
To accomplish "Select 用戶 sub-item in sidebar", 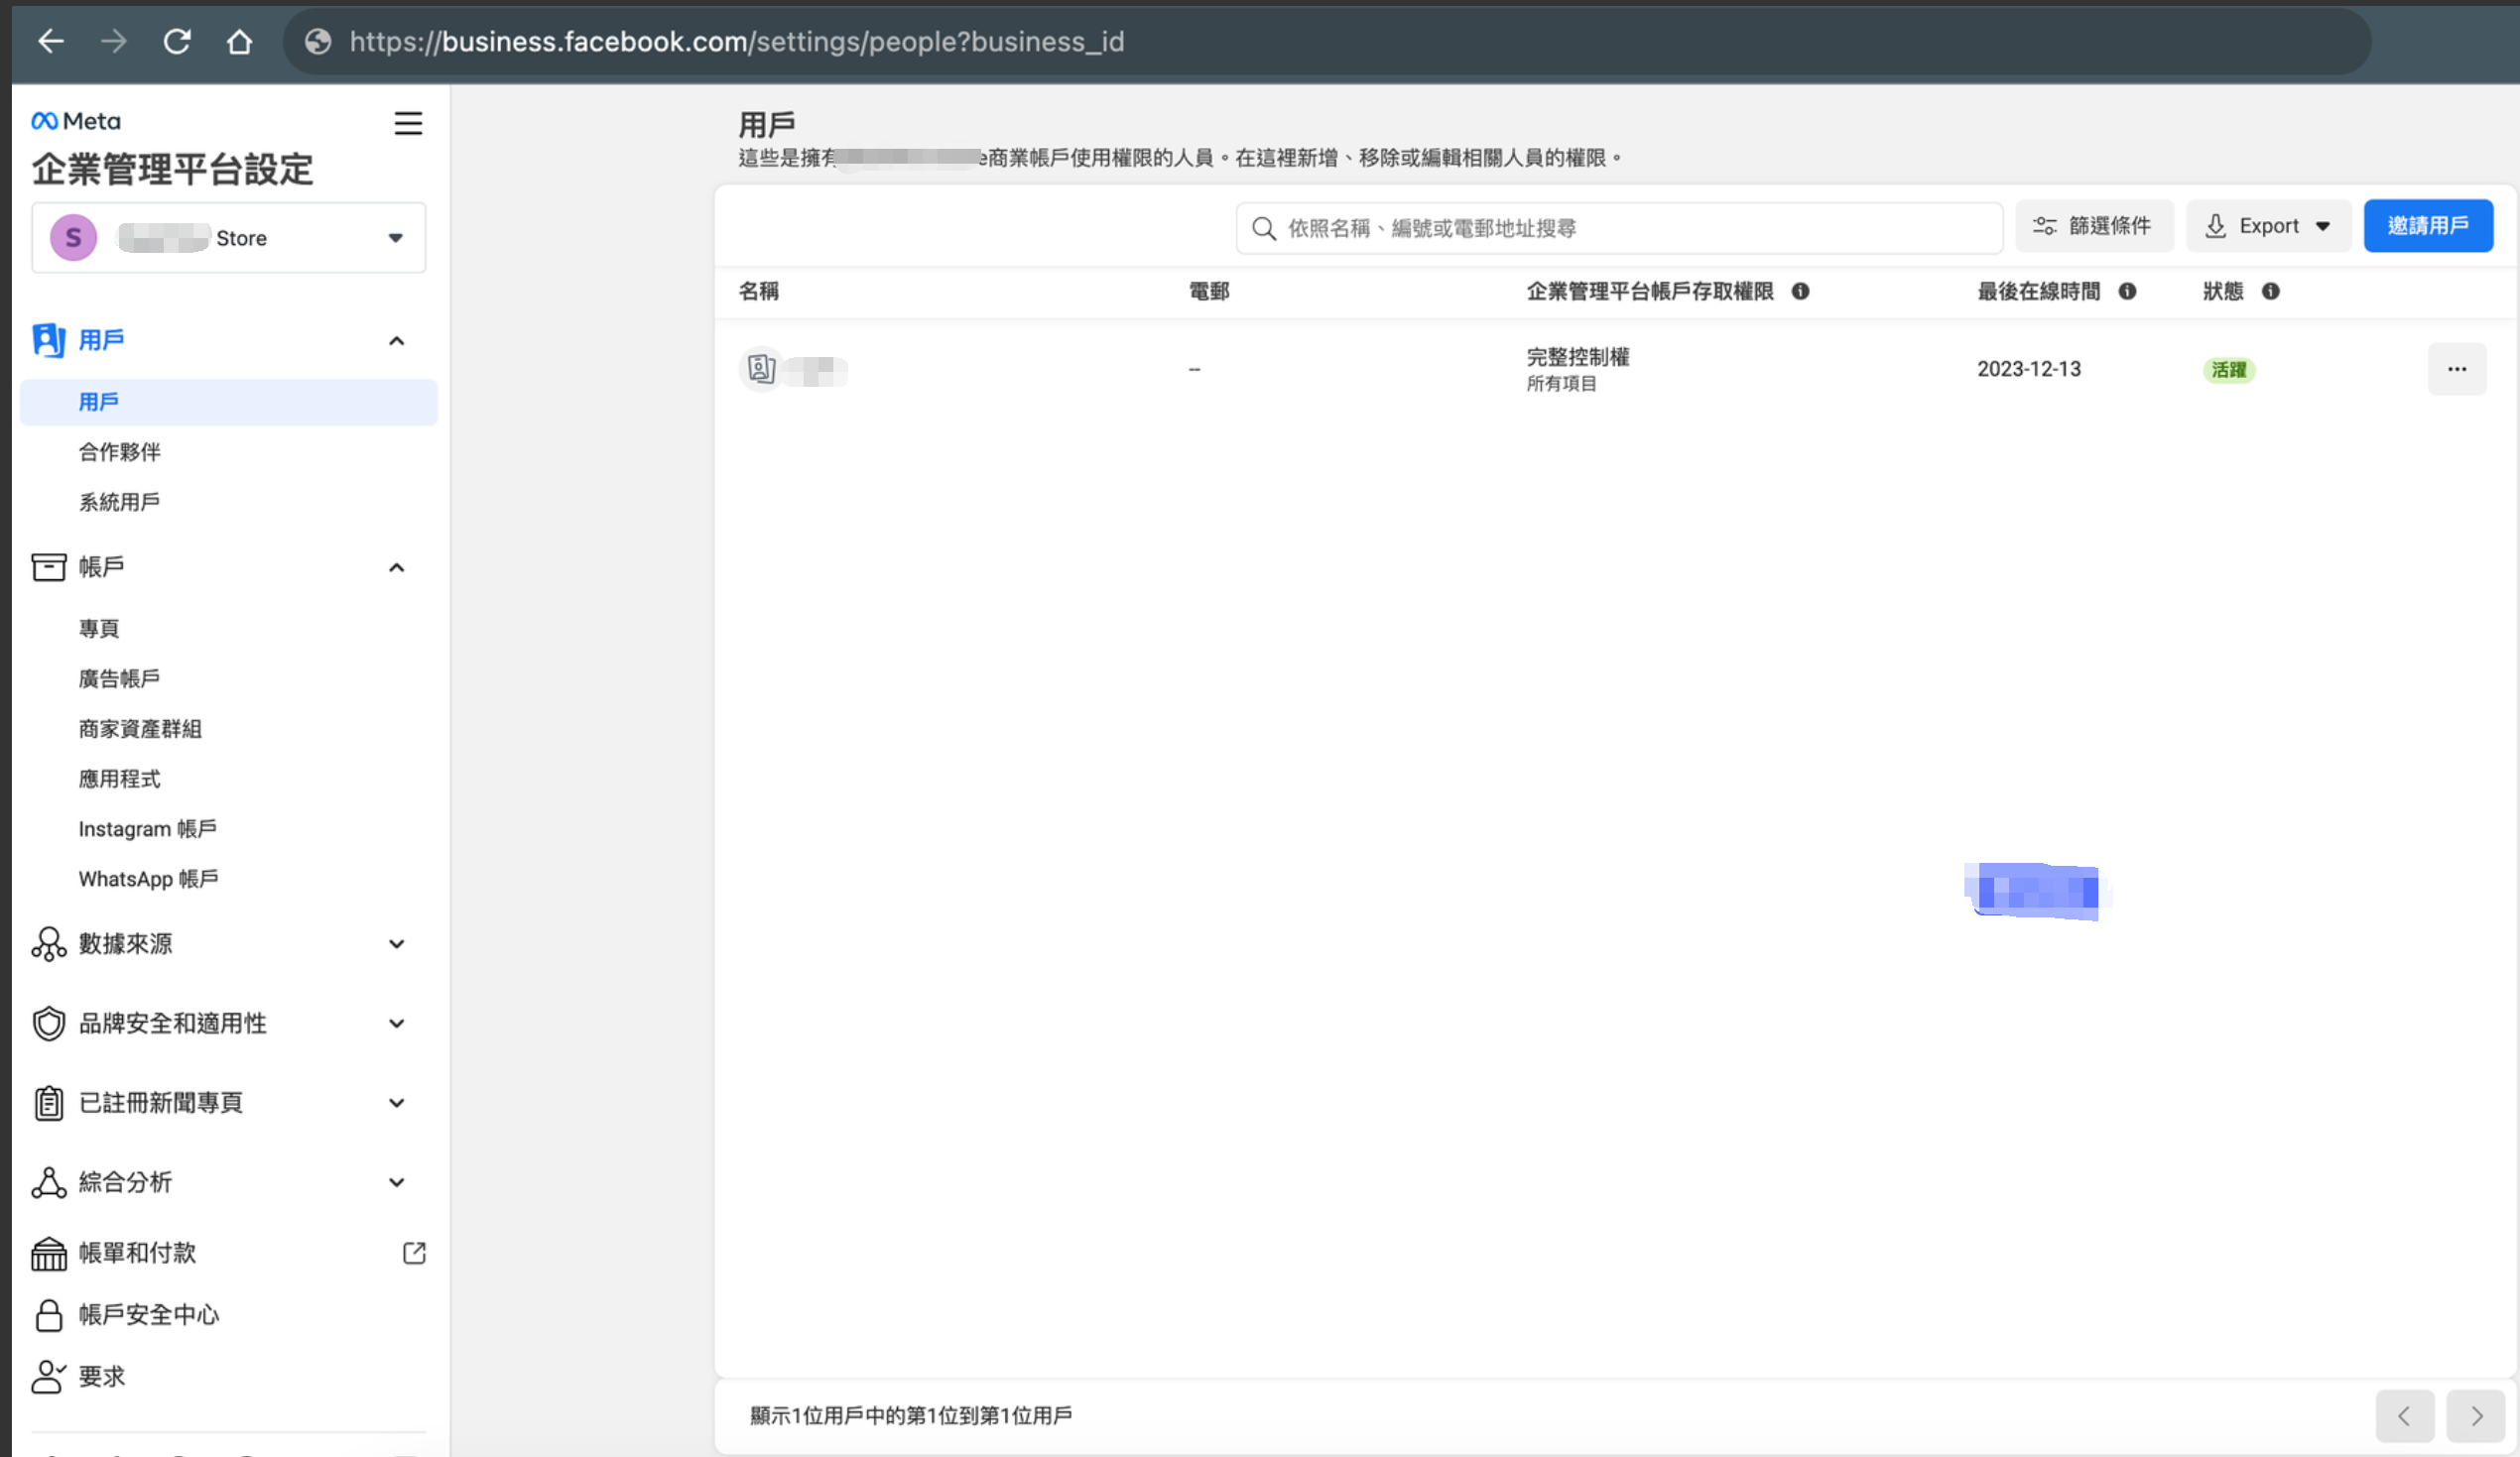I will click(x=229, y=402).
